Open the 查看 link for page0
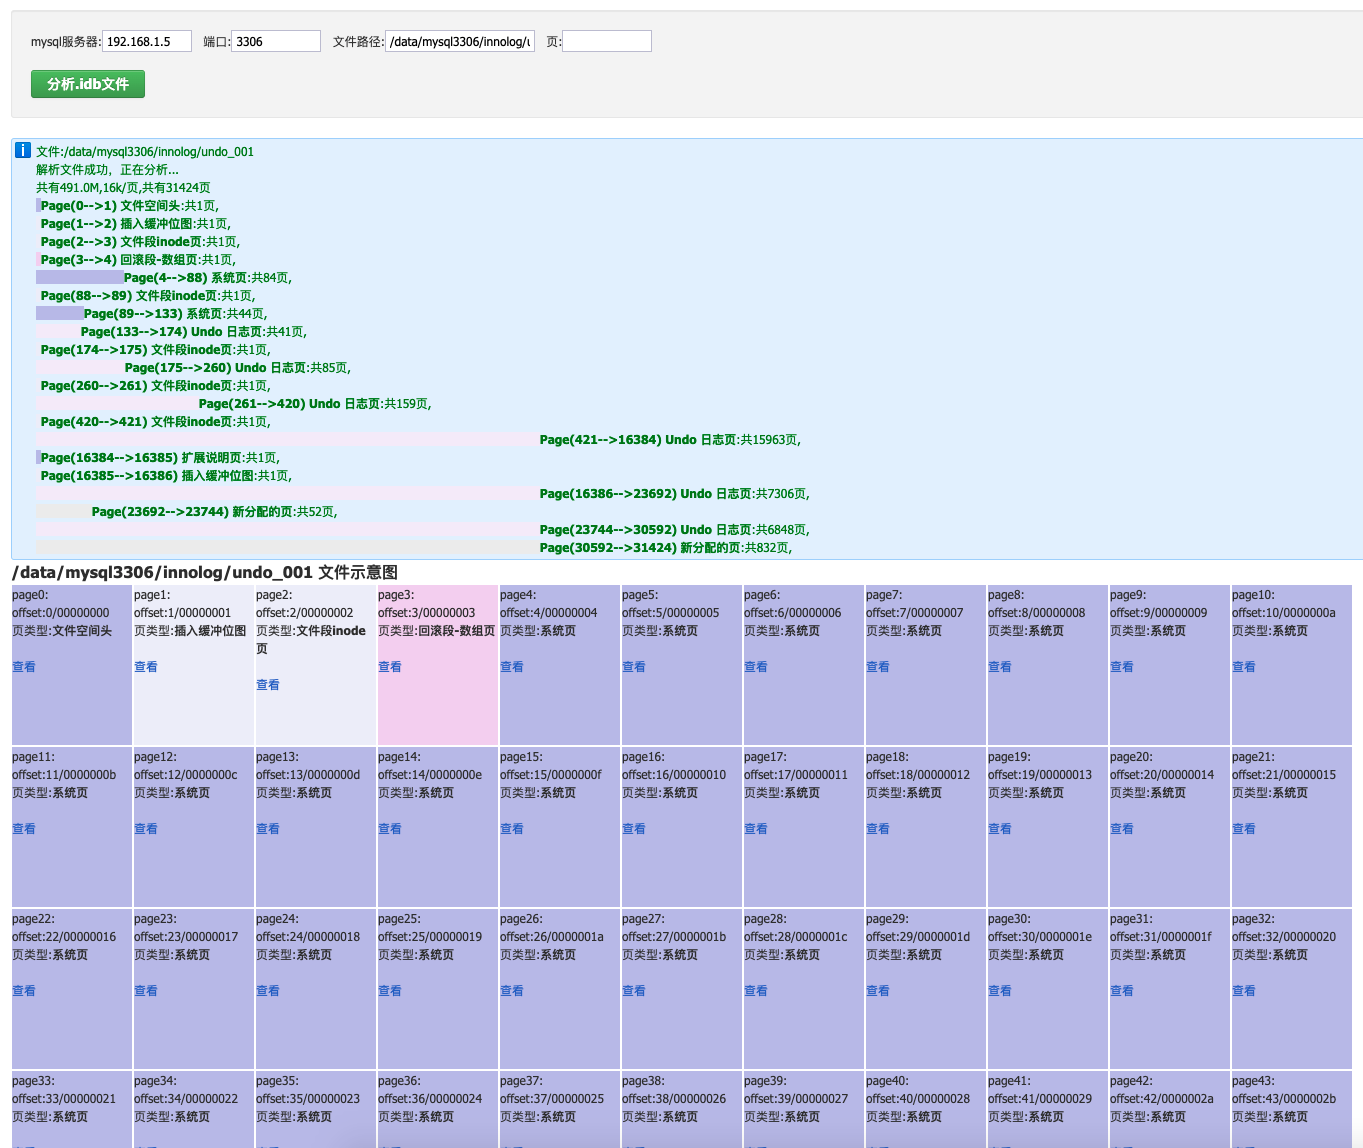Image resolution: width=1363 pixels, height=1148 pixels. point(24,667)
